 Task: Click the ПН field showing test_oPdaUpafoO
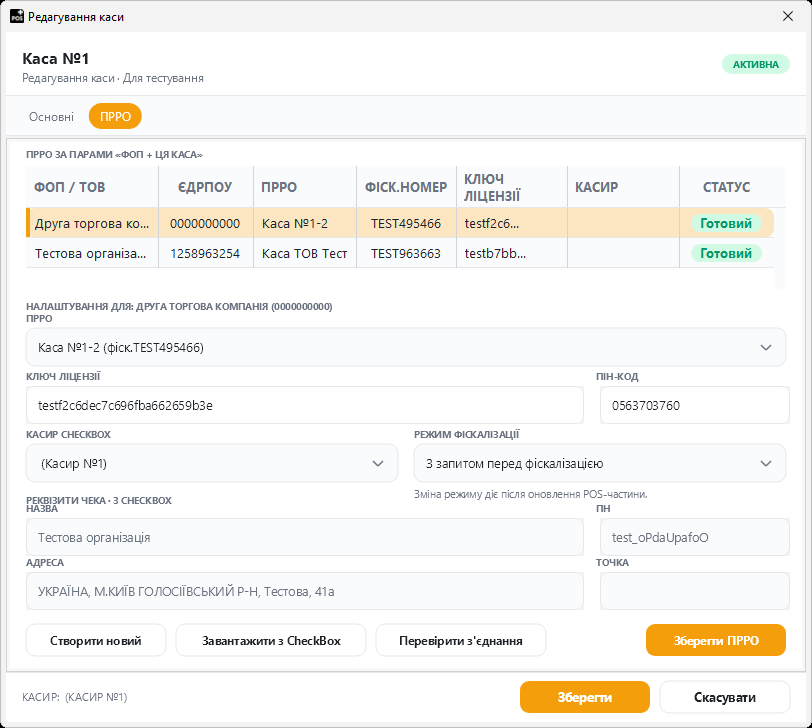(x=694, y=537)
